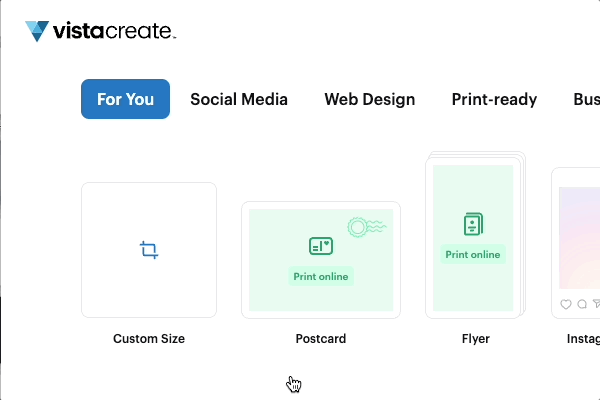
Task: Go to the Print-ready tab
Action: click(494, 100)
